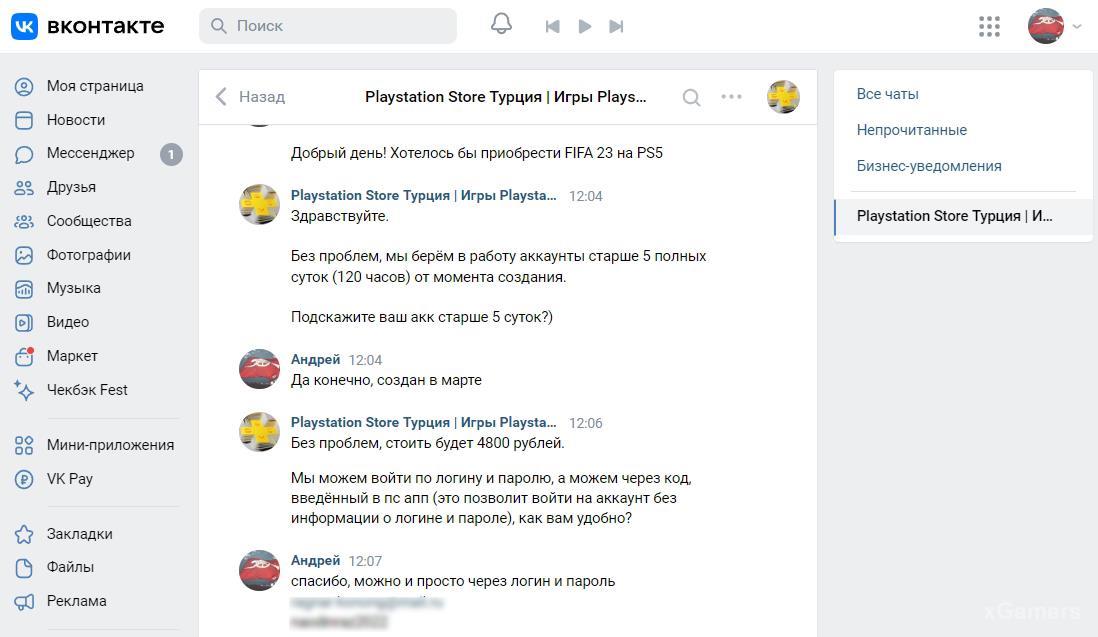Viewport: 1098px width, 637px height.
Task: Open VK Pay
Action: [70, 479]
